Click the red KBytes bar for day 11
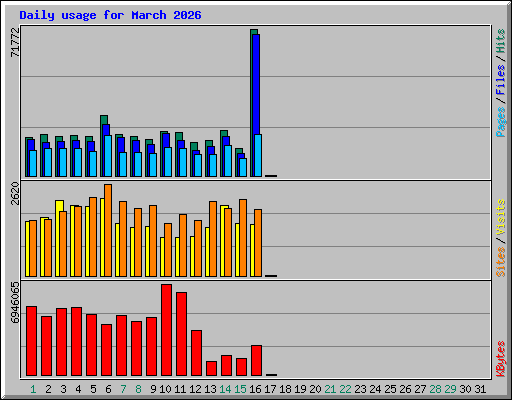The image size is (512, 400). 182,334
